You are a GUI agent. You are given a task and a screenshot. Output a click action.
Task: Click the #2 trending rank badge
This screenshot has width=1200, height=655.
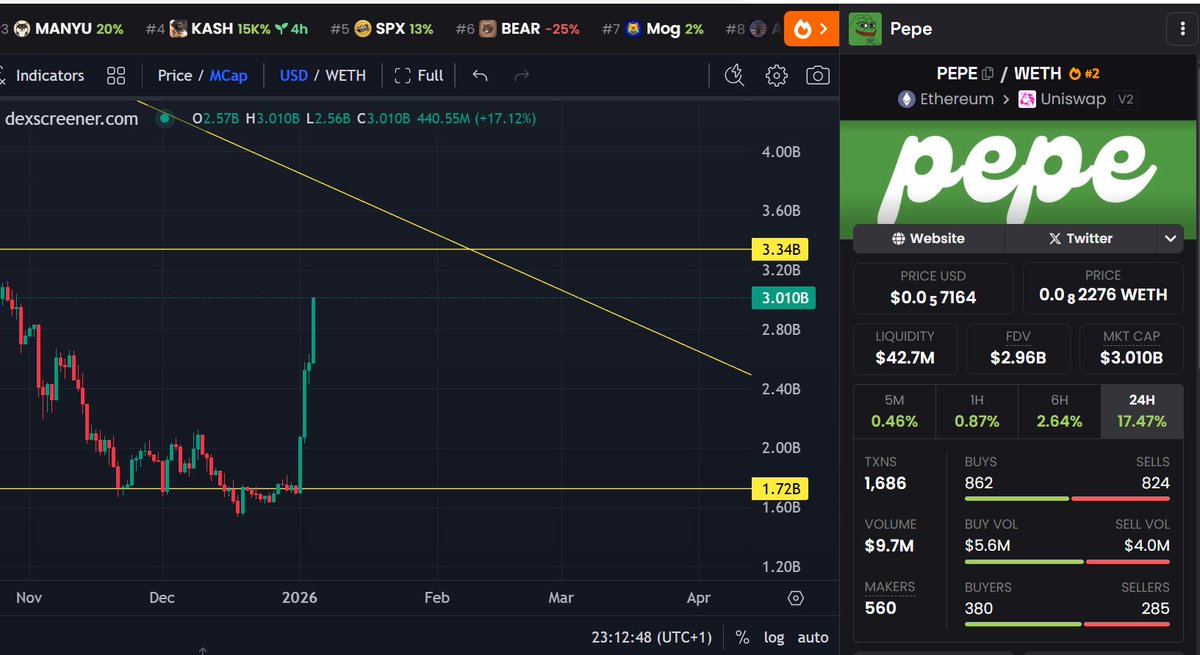click(x=1084, y=73)
